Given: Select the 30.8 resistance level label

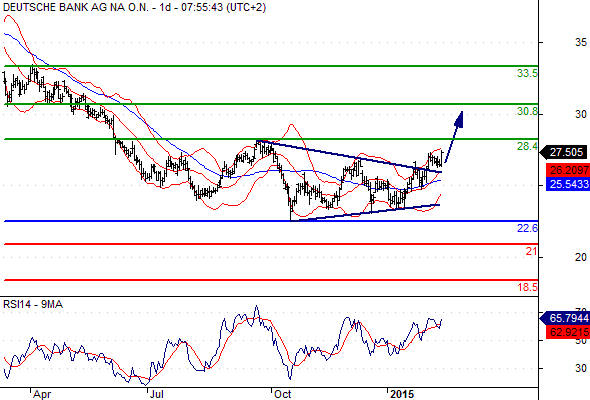Looking at the screenshot, I should pyautogui.click(x=527, y=111).
